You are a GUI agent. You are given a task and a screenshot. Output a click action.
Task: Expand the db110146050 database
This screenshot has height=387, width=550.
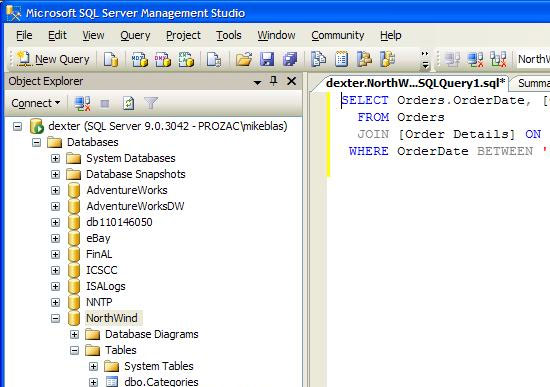point(55,222)
